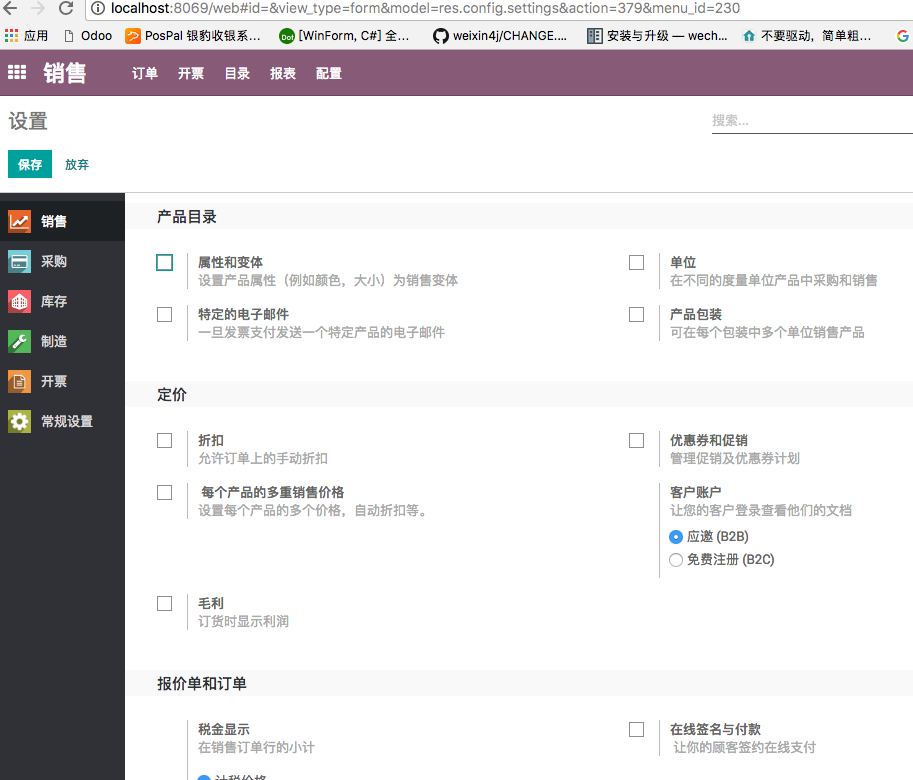This screenshot has width=913, height=780.
Task: Click the 定价 section heading
Action: click(x=172, y=395)
